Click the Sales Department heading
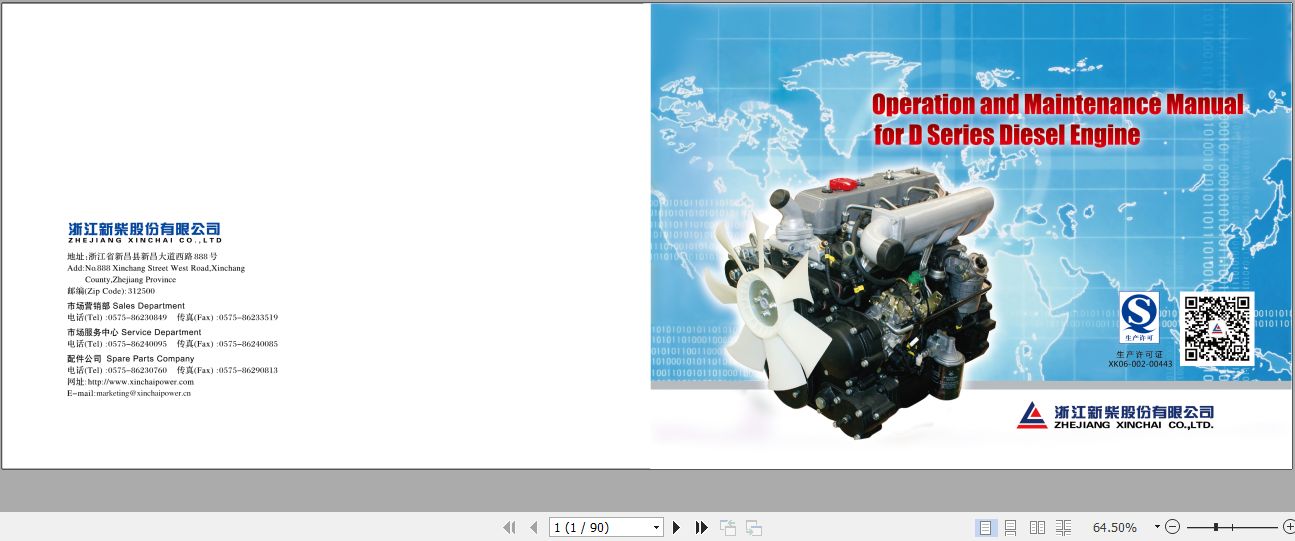 (x=126, y=306)
